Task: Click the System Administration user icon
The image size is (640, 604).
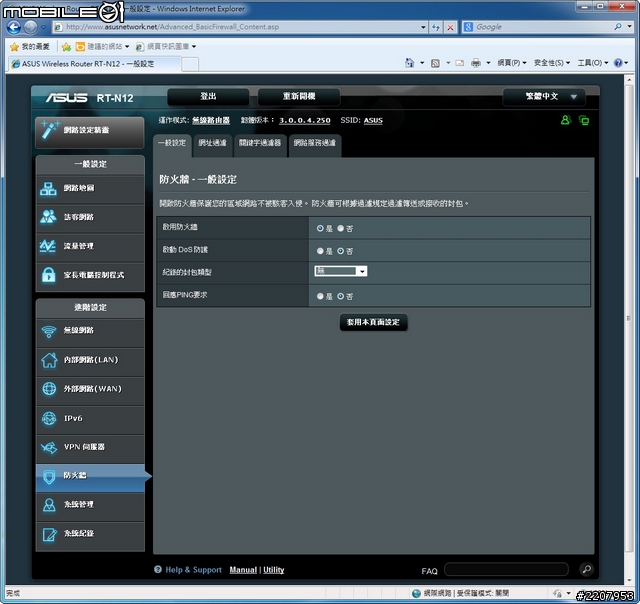Action: [49, 505]
